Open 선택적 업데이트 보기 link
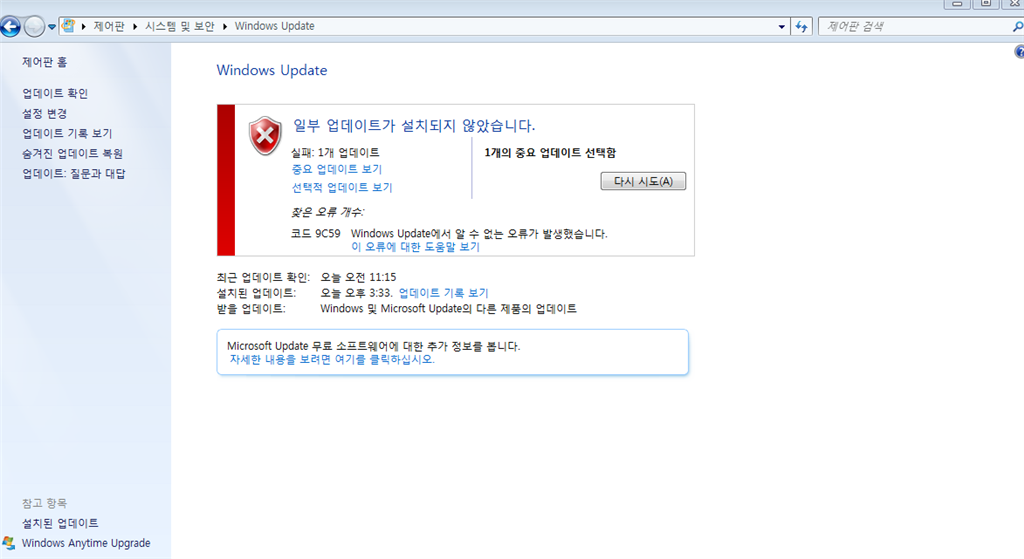Image resolution: width=1024 pixels, height=559 pixels. 342,187
